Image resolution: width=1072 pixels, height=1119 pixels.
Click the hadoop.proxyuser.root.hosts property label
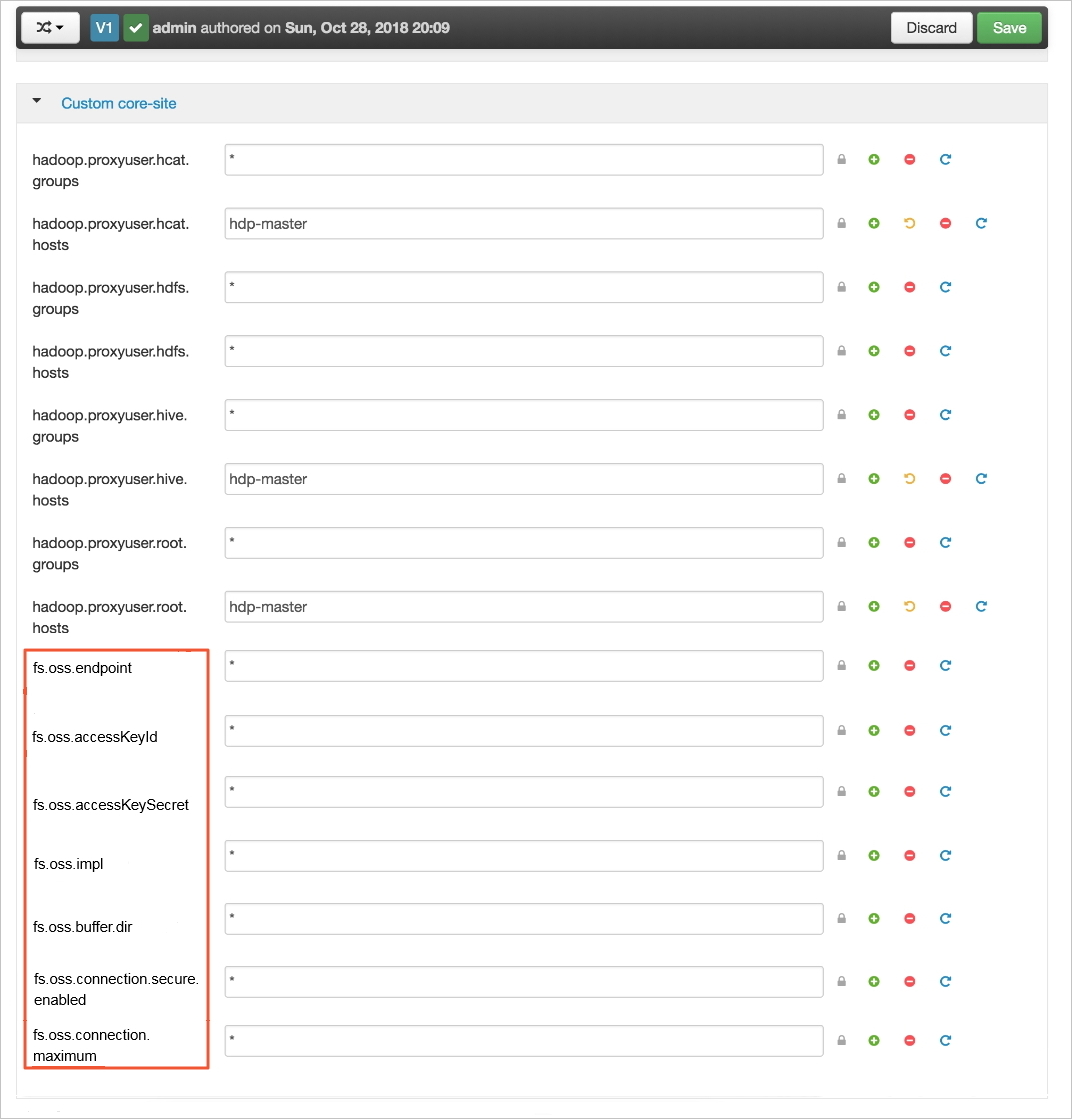click(x=109, y=617)
